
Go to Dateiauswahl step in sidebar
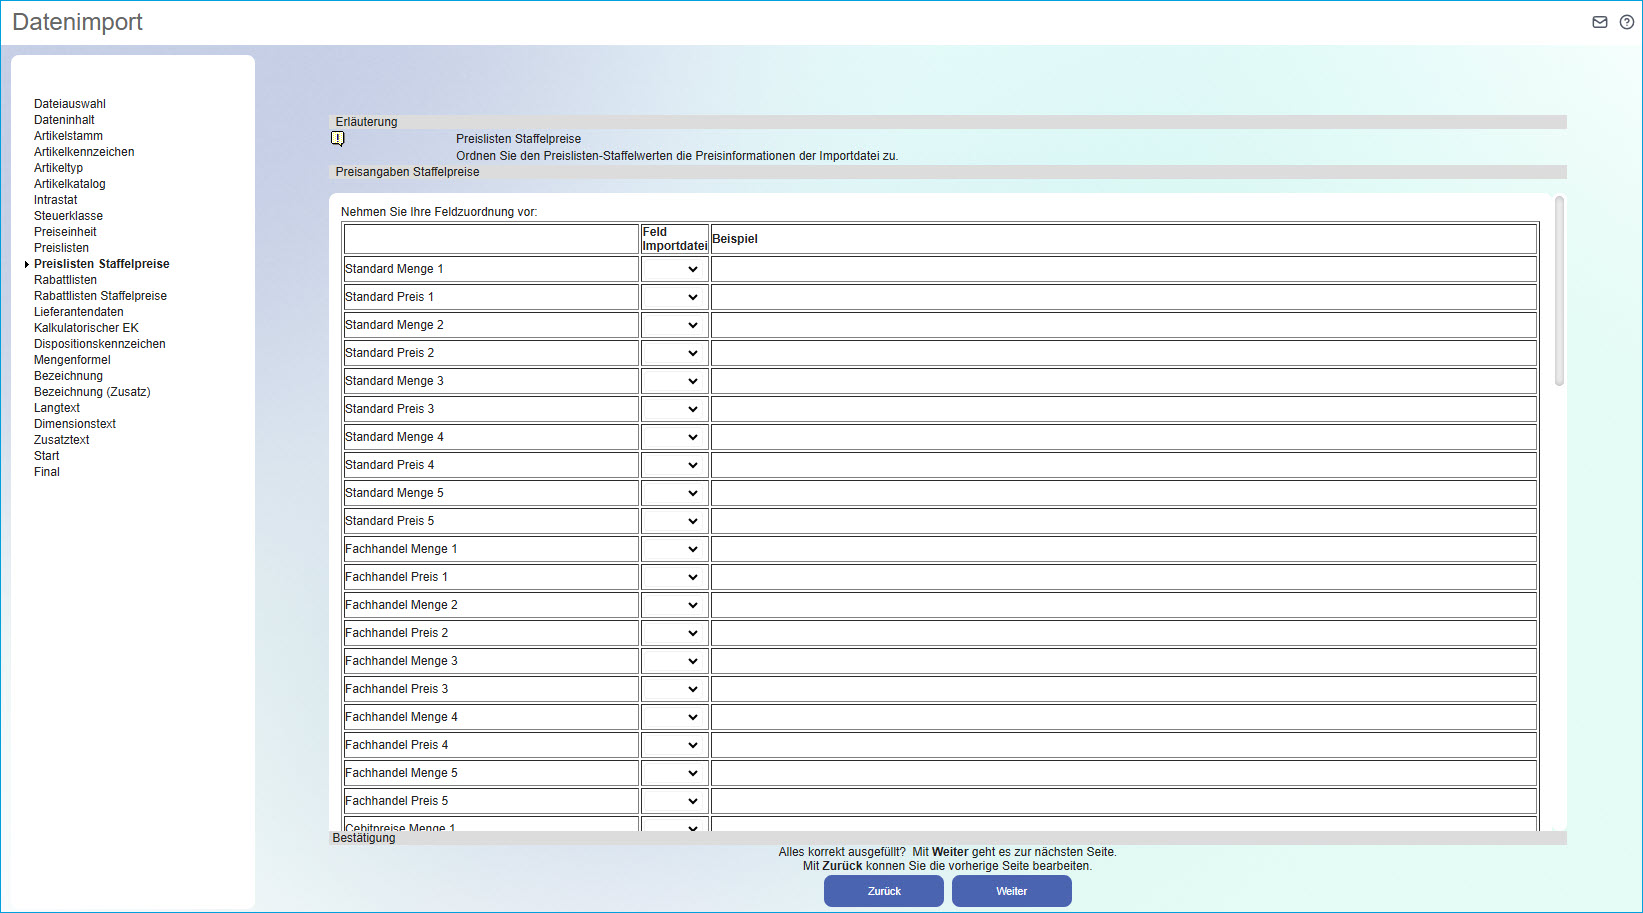(x=69, y=104)
